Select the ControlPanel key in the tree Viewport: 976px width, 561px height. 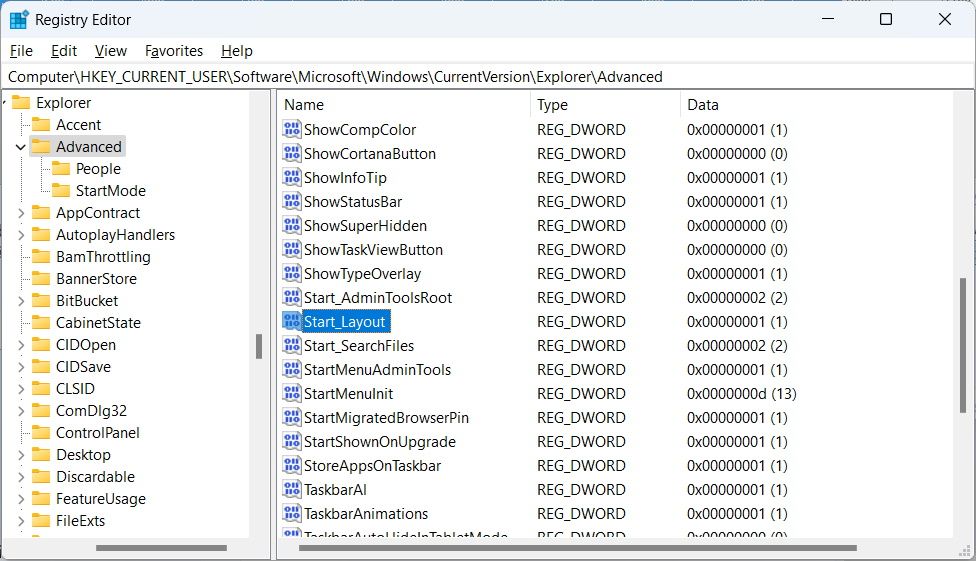pyautogui.click(x=98, y=433)
